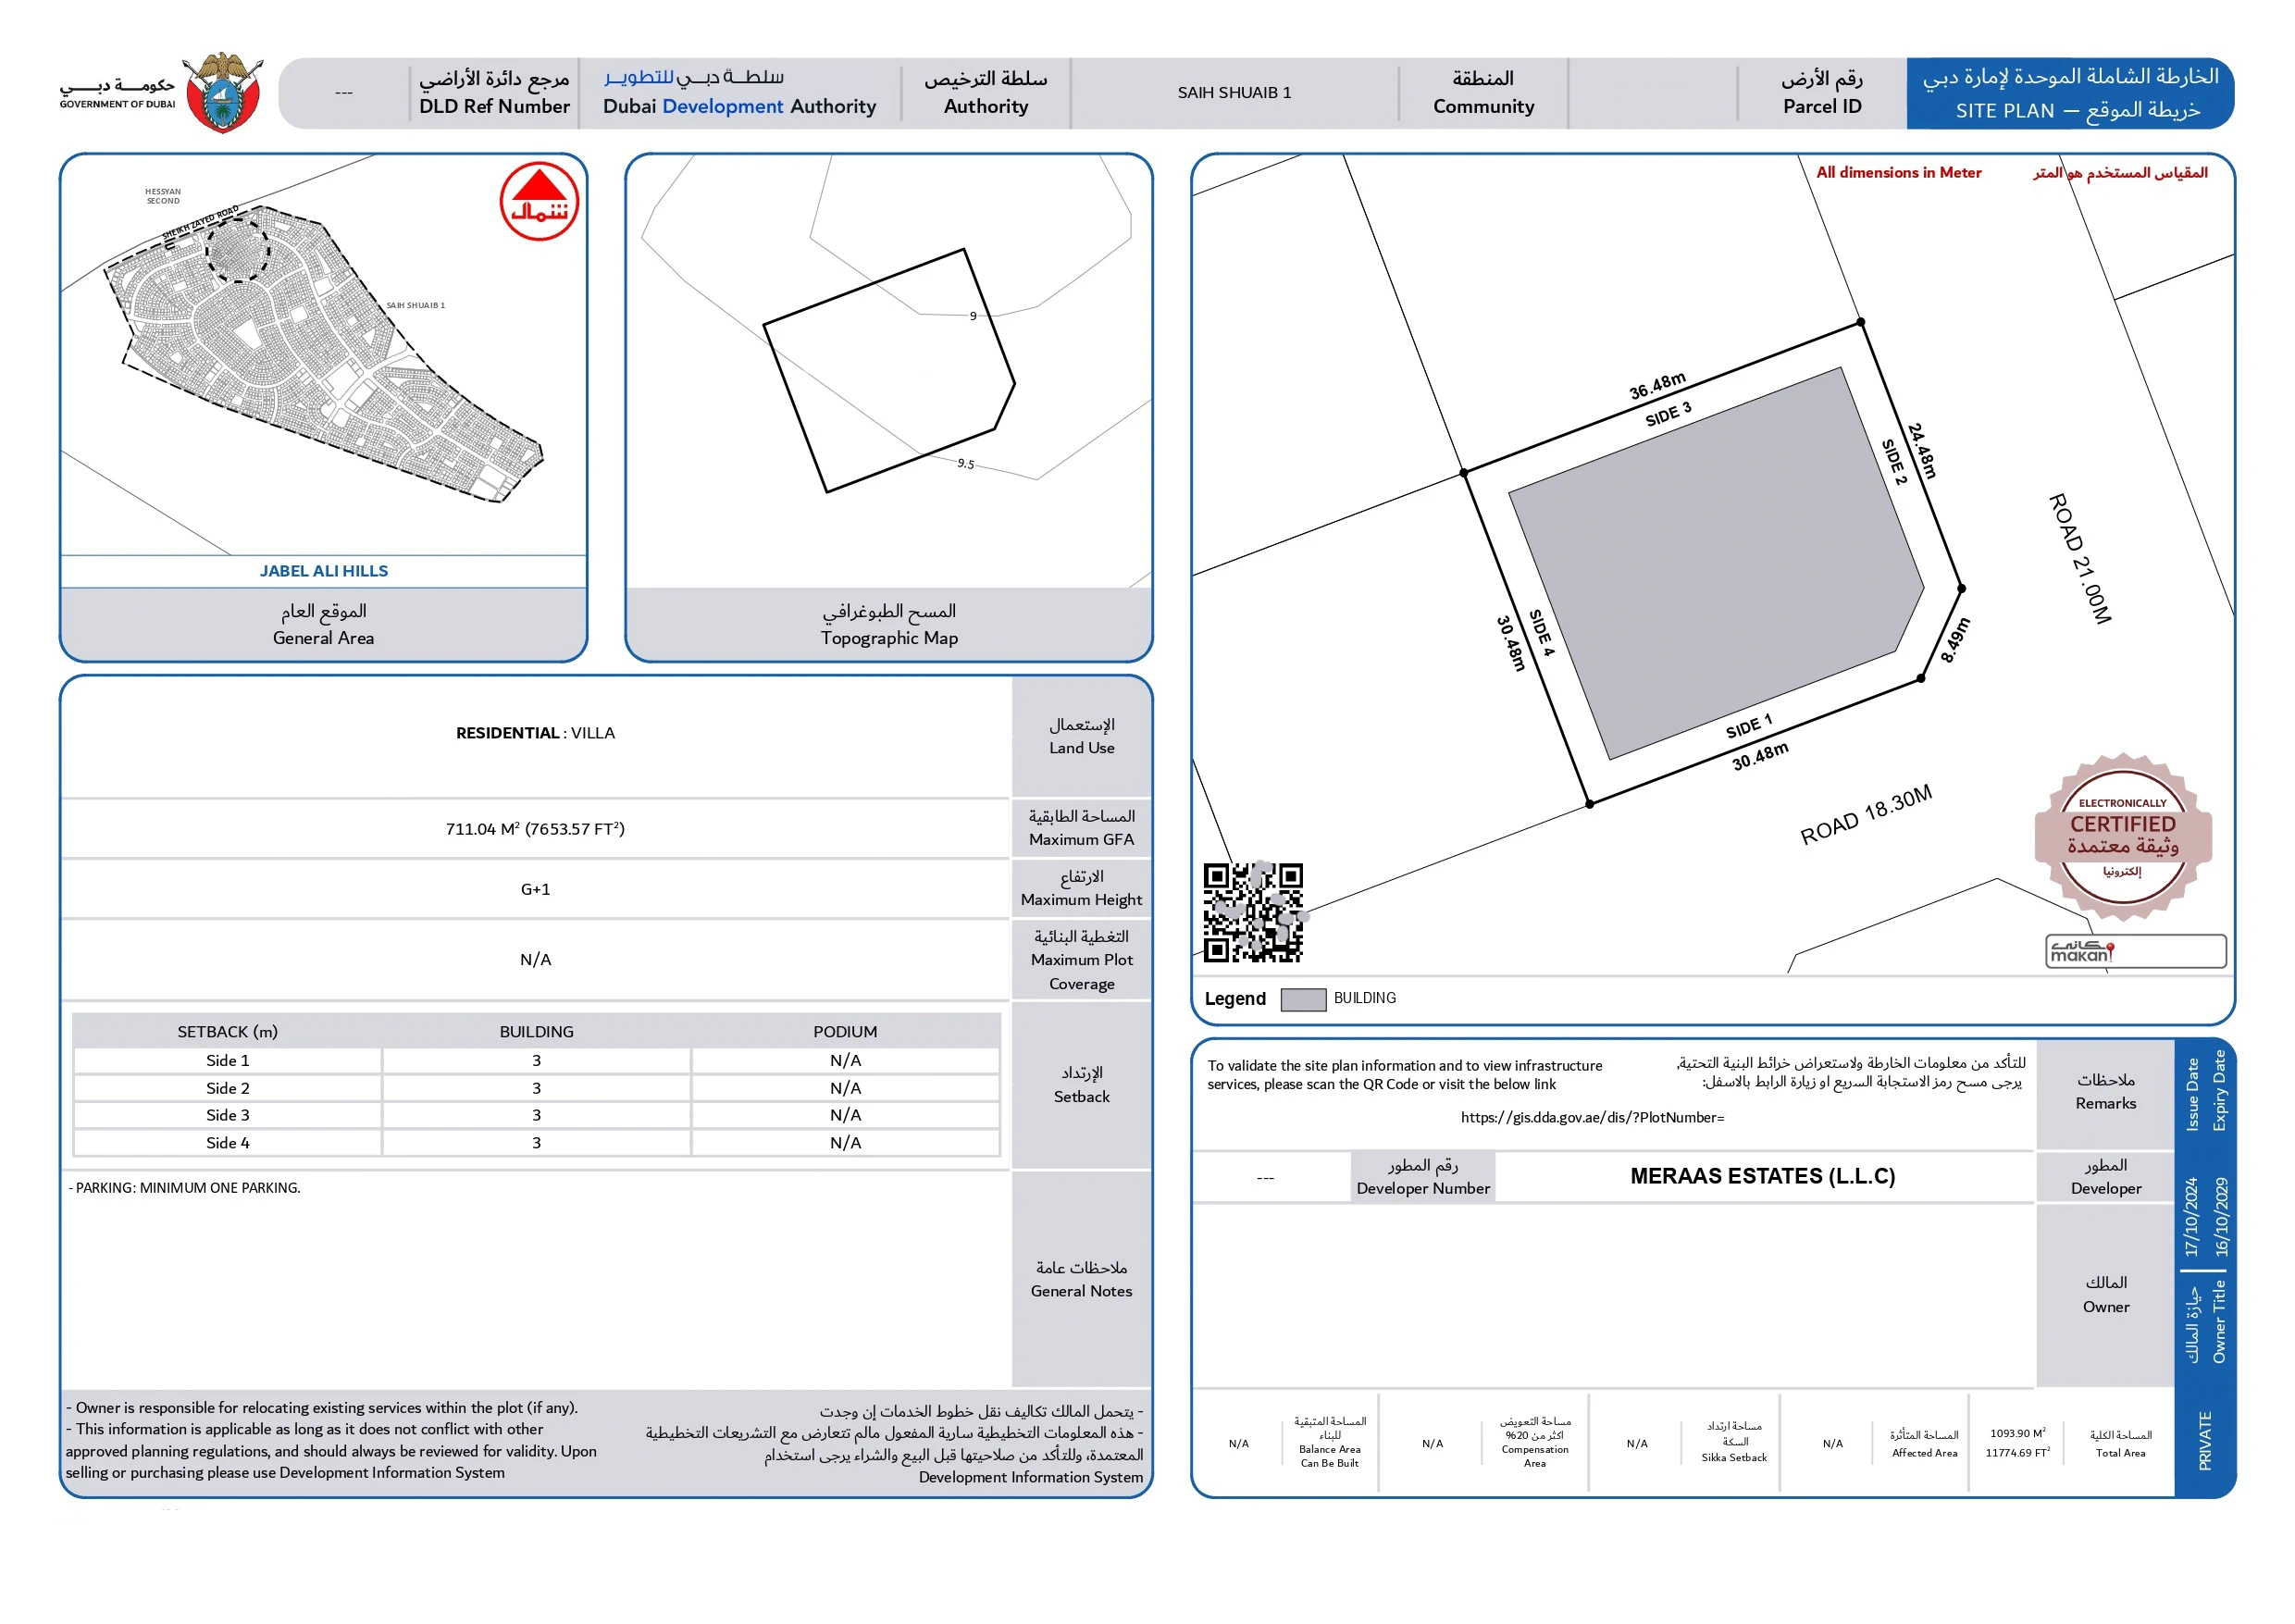Click the General Area map thumbnail

pos(323,355)
